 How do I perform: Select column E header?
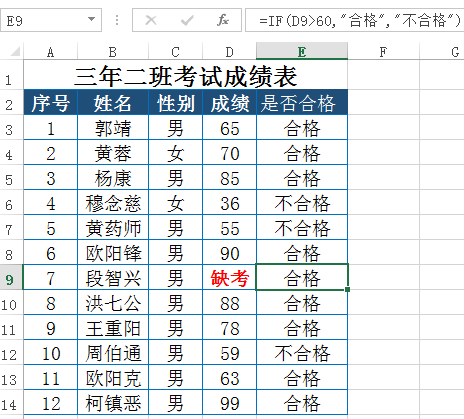tap(302, 52)
